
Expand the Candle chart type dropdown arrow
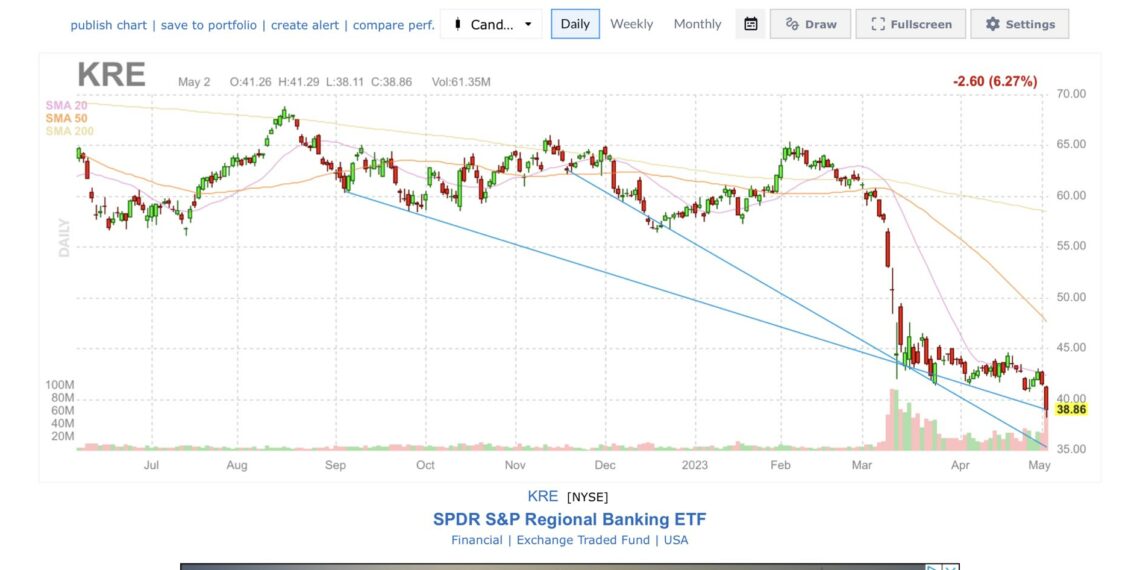click(x=529, y=24)
